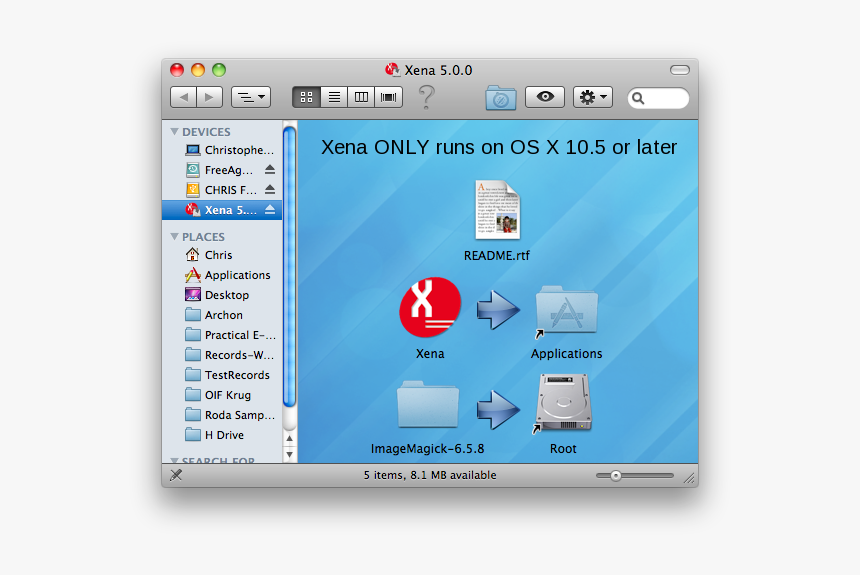Click the green zoom window button
860x575 pixels.
click(219, 70)
